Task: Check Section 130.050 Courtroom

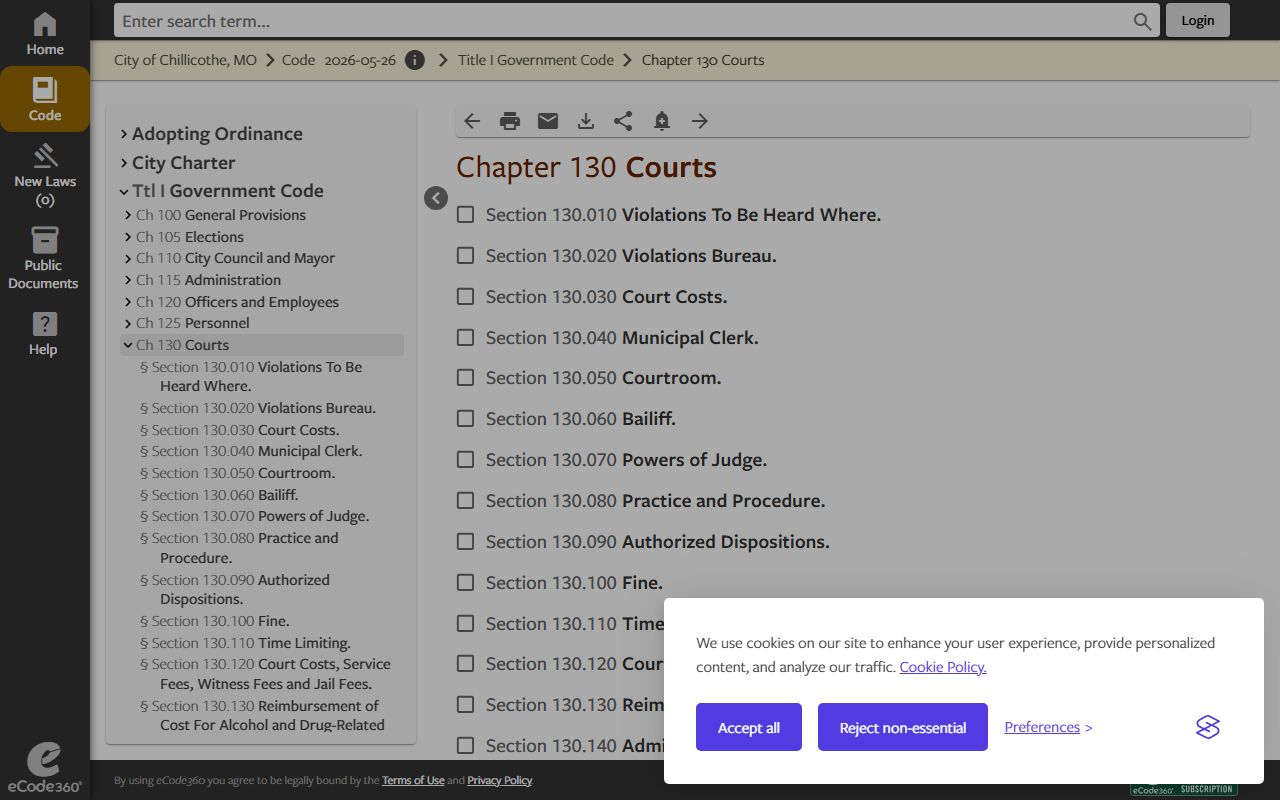Action: click(x=465, y=378)
